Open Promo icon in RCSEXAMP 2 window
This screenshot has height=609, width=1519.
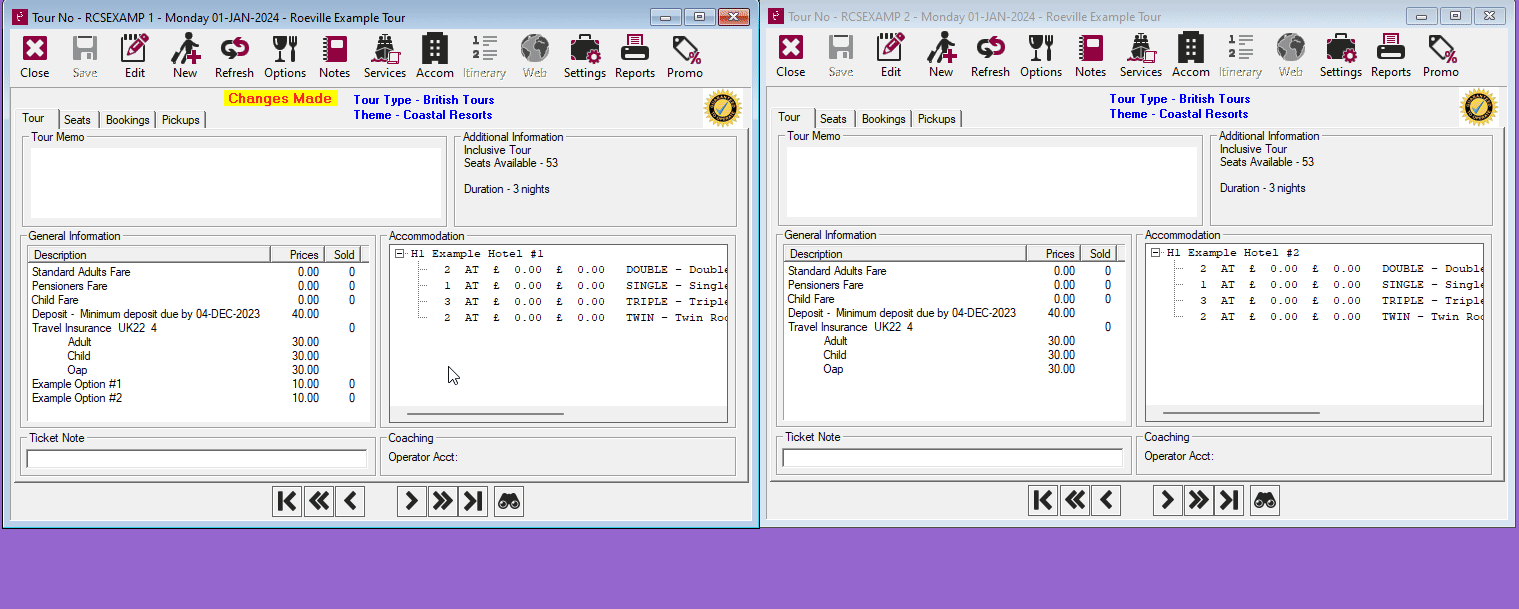pyautogui.click(x=1441, y=55)
